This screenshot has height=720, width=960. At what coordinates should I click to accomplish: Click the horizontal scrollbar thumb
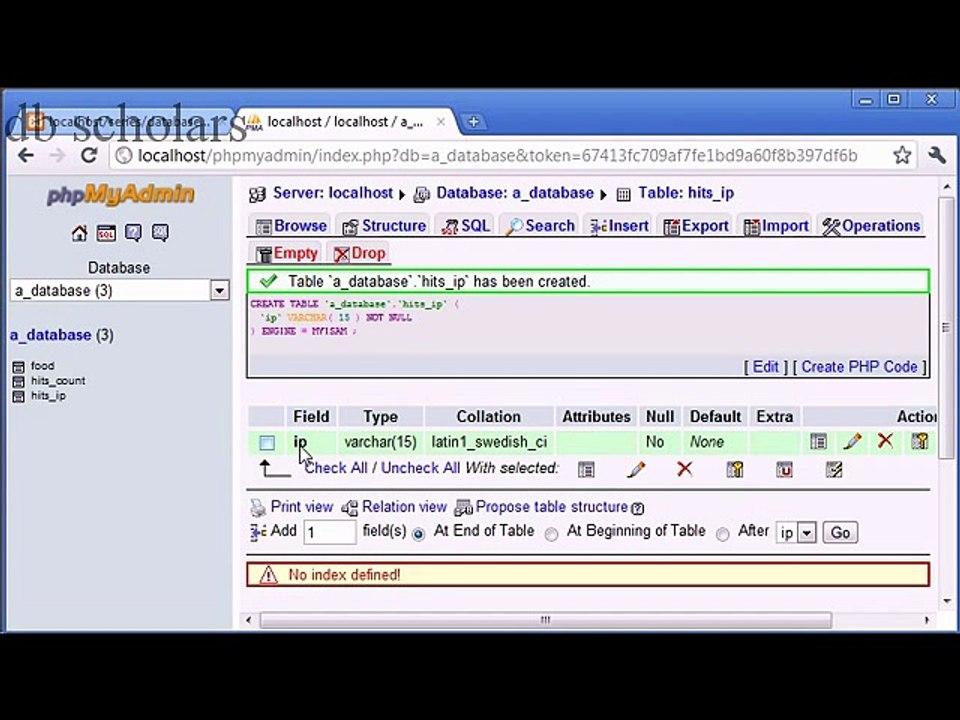(x=546, y=620)
